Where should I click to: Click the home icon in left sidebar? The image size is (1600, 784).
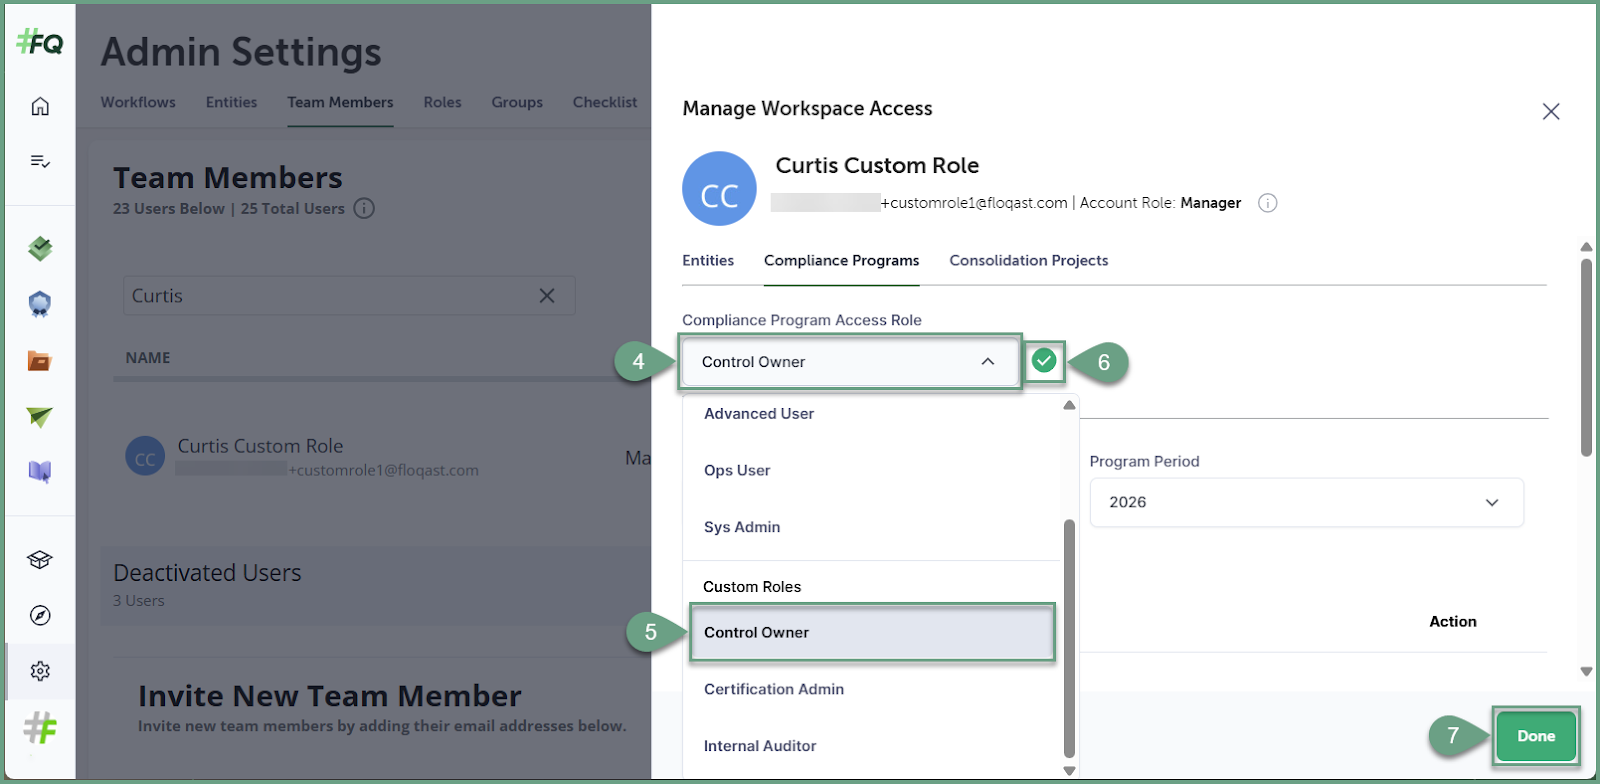coord(40,106)
